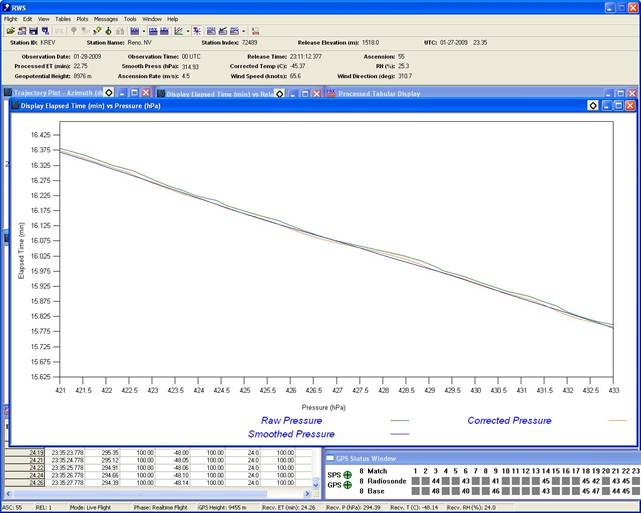Open the Plots menu

coord(82,19)
